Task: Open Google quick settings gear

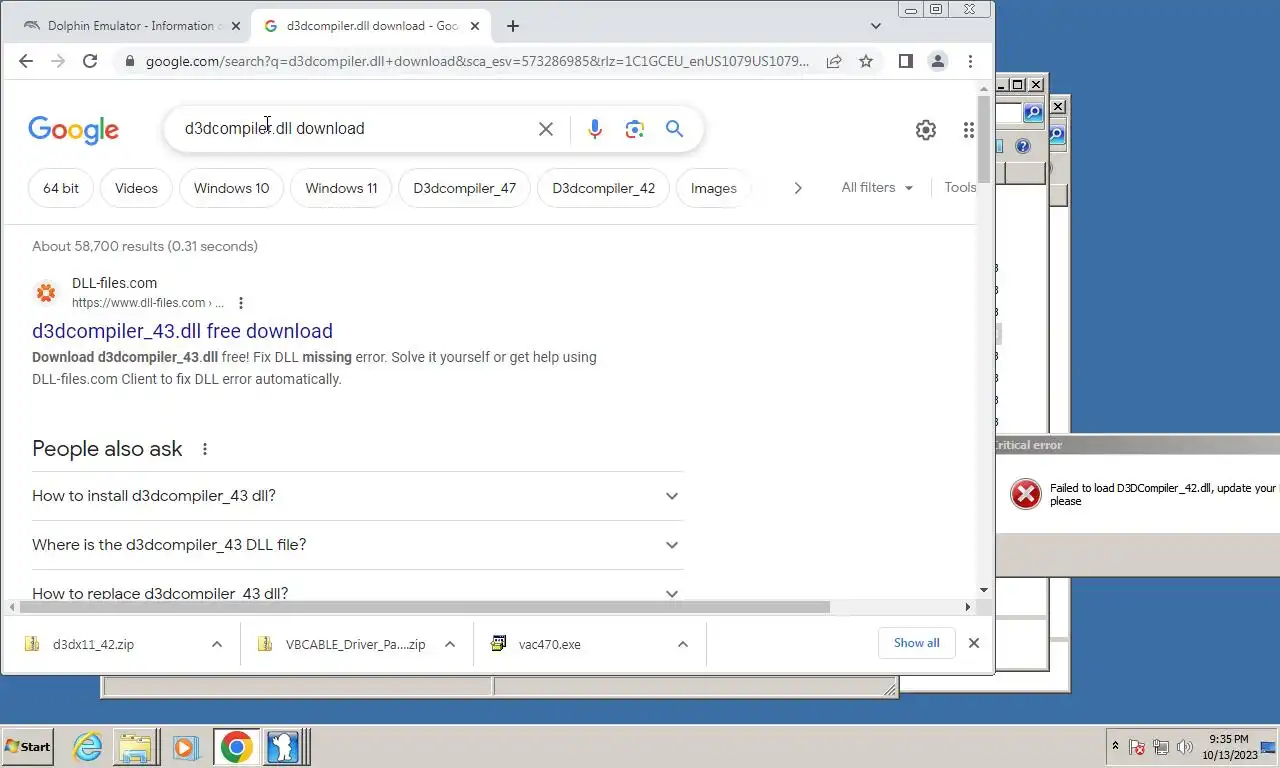Action: pyautogui.click(x=926, y=129)
